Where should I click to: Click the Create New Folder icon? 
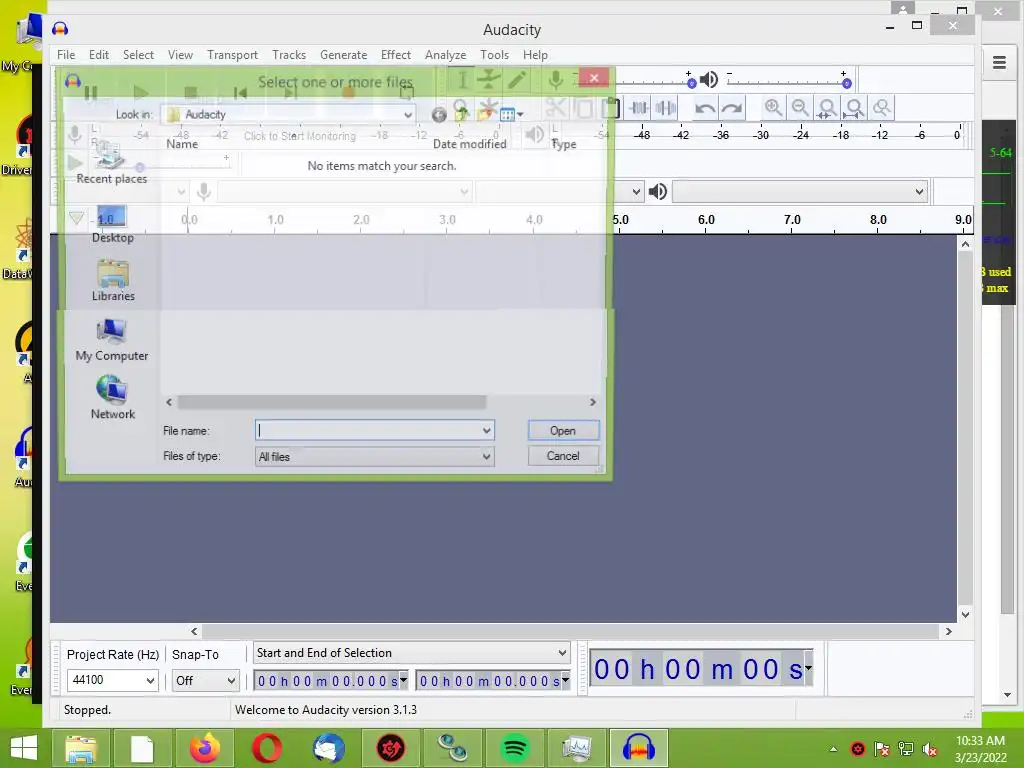click(485, 114)
